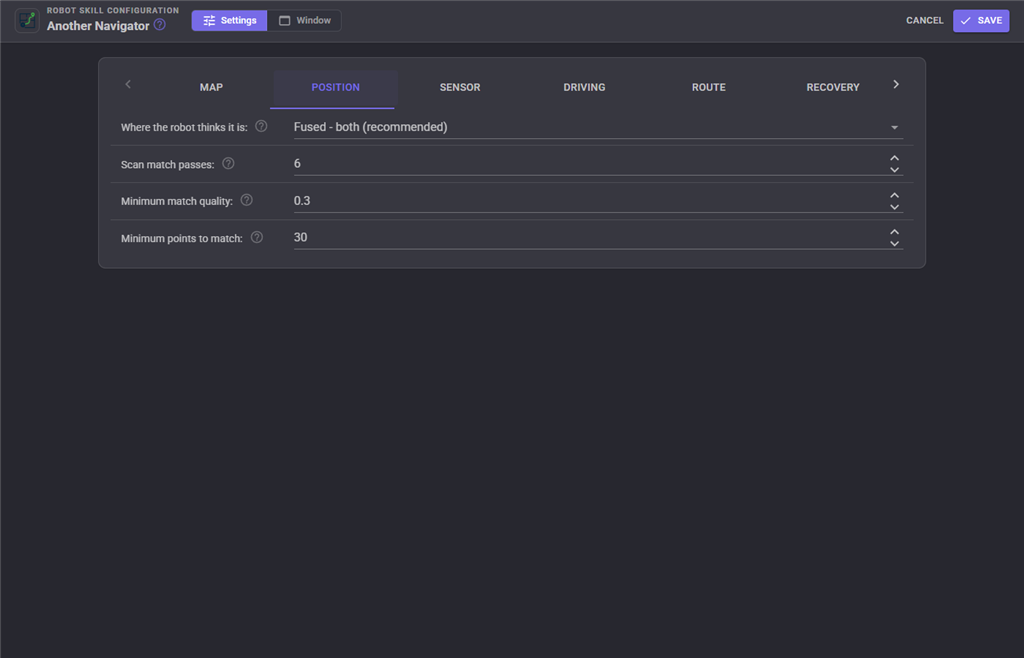Open the RECOVERY tab
1024x658 pixels.
pyautogui.click(x=833, y=87)
